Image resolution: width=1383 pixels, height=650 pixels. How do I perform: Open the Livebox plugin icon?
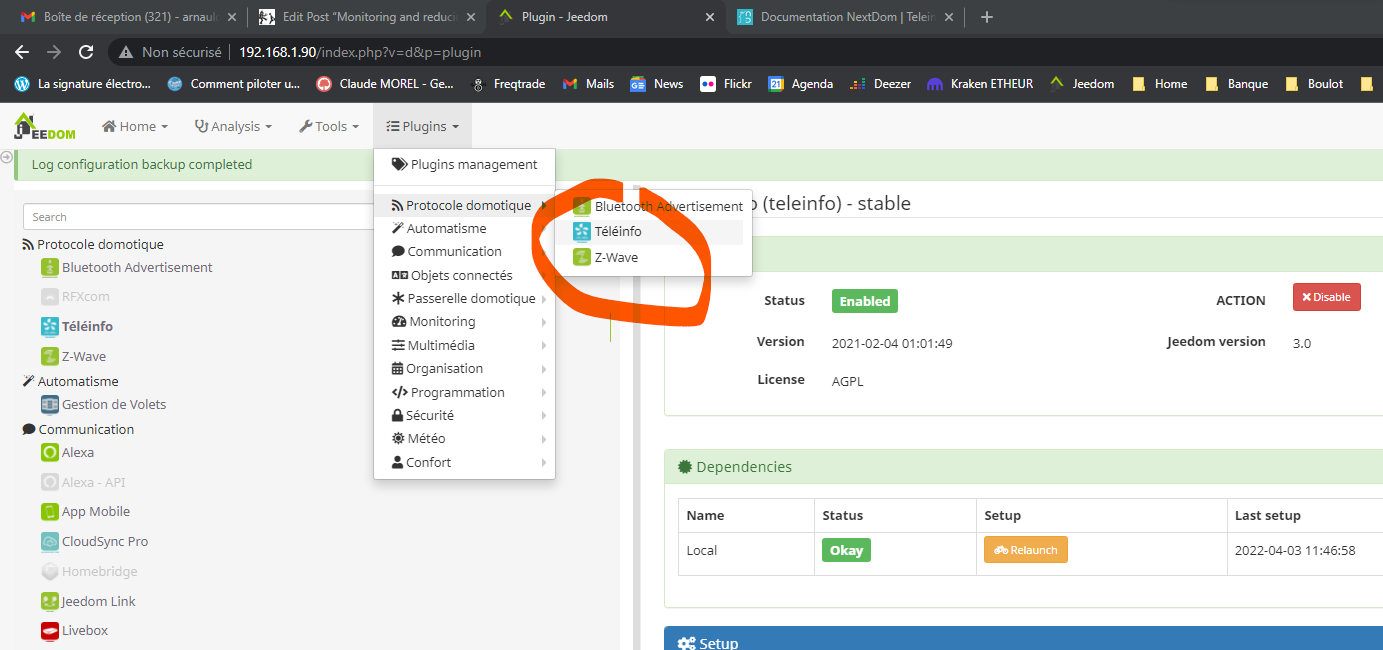pos(50,630)
